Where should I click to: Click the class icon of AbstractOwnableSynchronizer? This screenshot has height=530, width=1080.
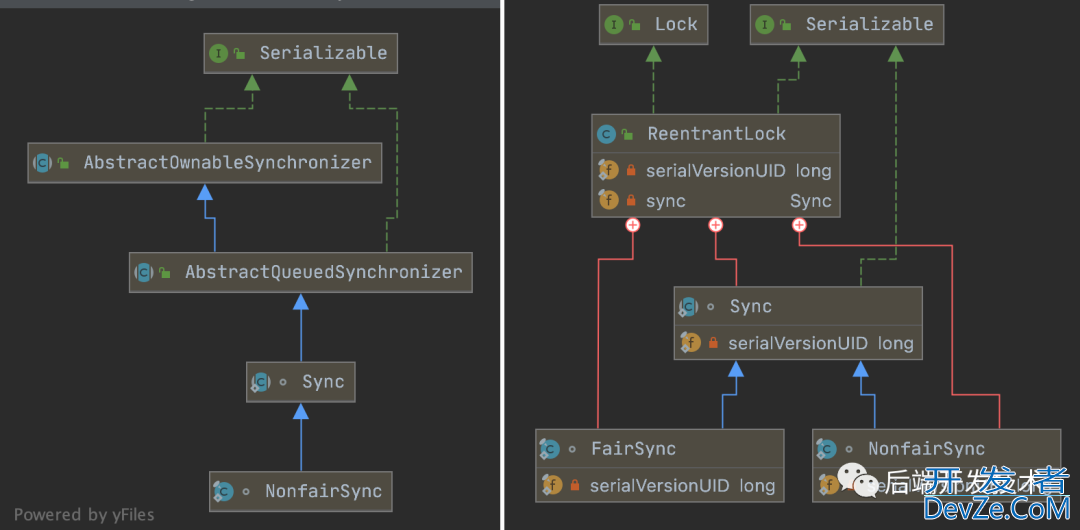click(x=42, y=162)
